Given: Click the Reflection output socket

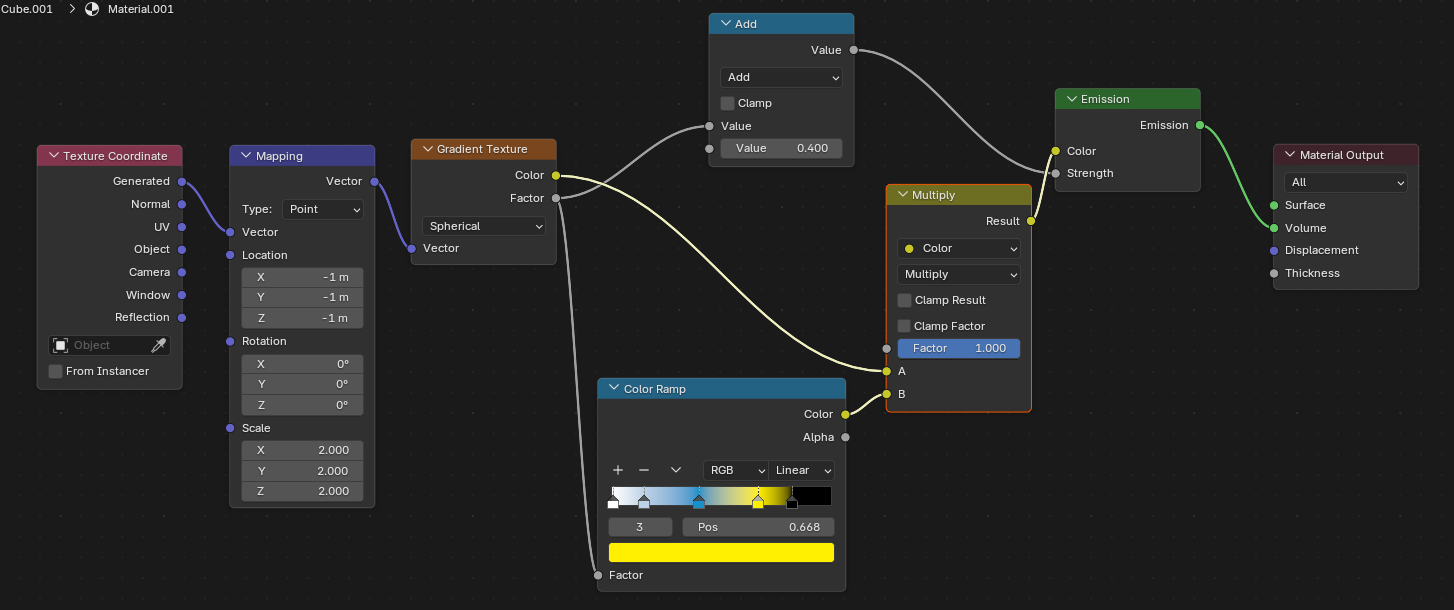Looking at the screenshot, I should (x=181, y=317).
